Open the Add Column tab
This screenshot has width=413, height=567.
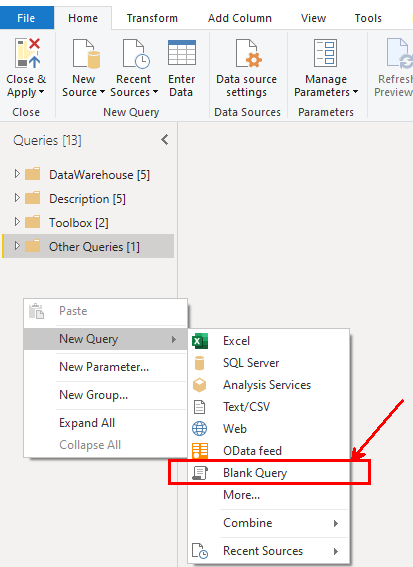[239, 18]
